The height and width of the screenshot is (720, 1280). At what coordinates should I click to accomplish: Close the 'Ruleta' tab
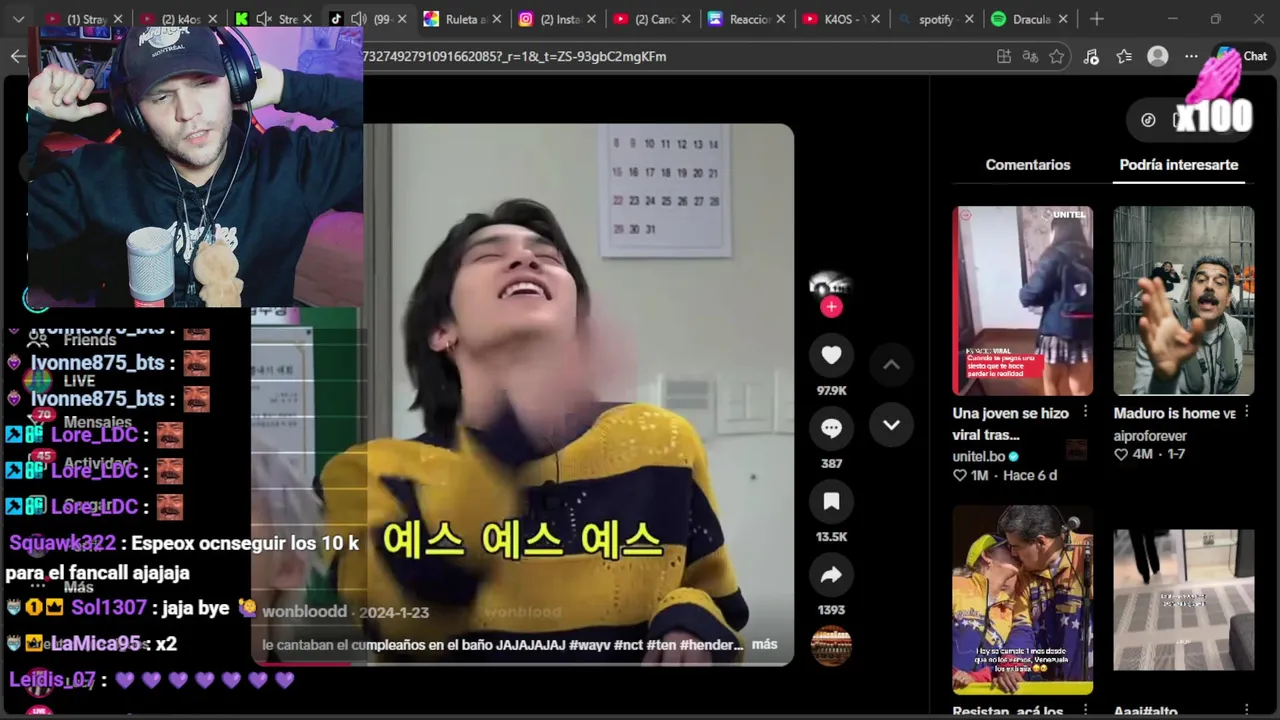tap(497, 19)
